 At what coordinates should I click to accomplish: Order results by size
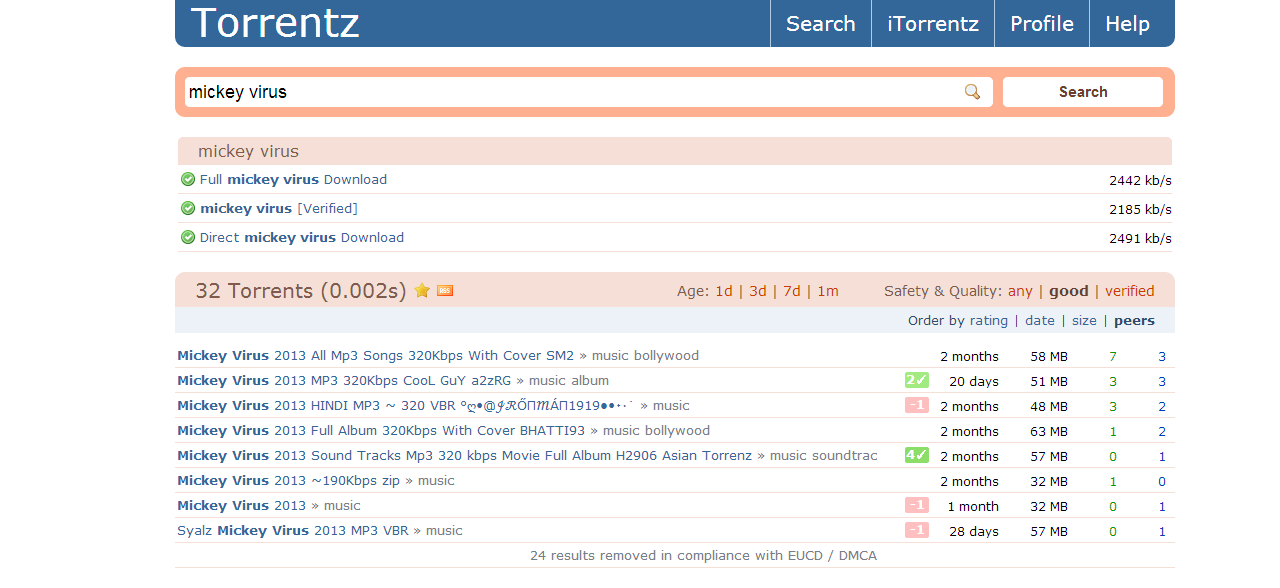1084,321
